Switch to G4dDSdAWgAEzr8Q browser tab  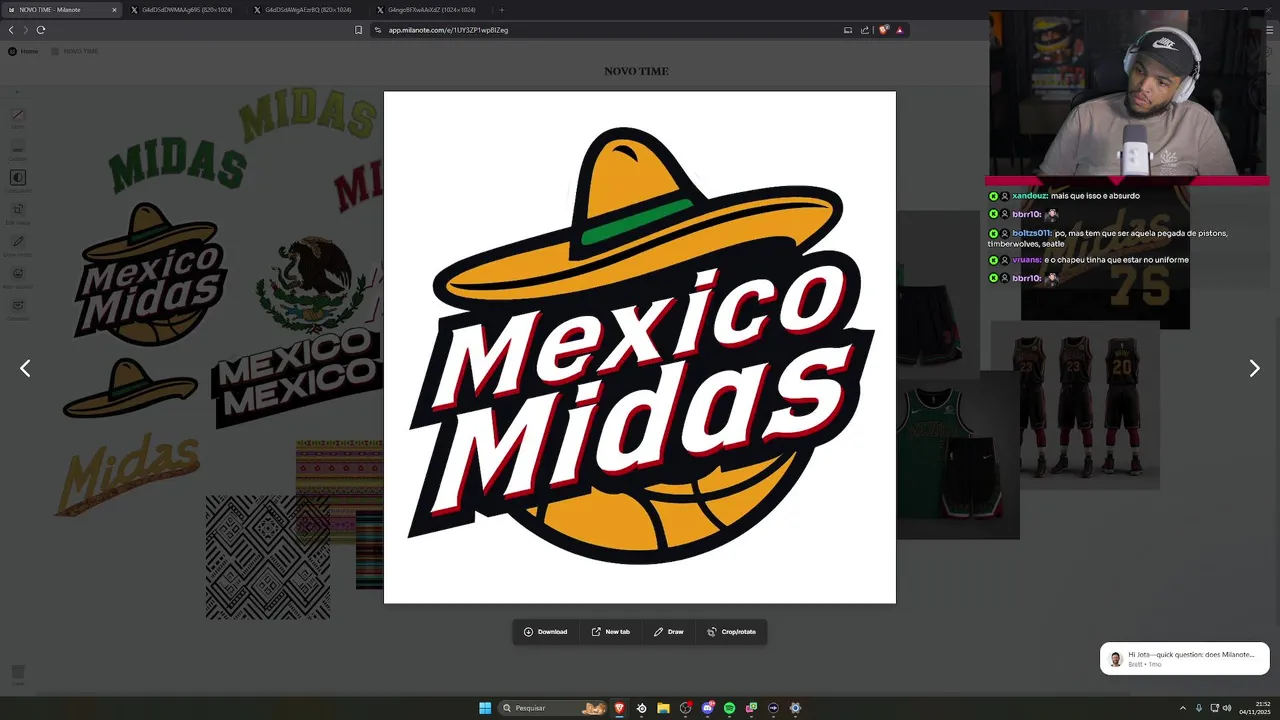pos(307,10)
